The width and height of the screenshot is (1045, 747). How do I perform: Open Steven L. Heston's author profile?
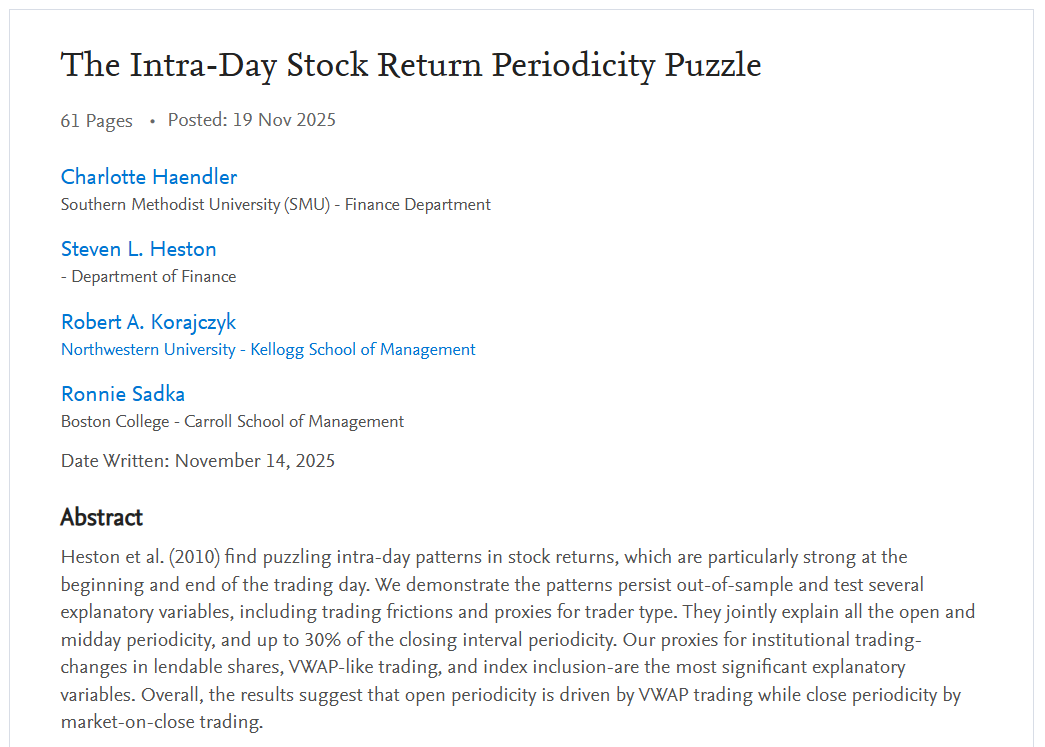(x=138, y=249)
